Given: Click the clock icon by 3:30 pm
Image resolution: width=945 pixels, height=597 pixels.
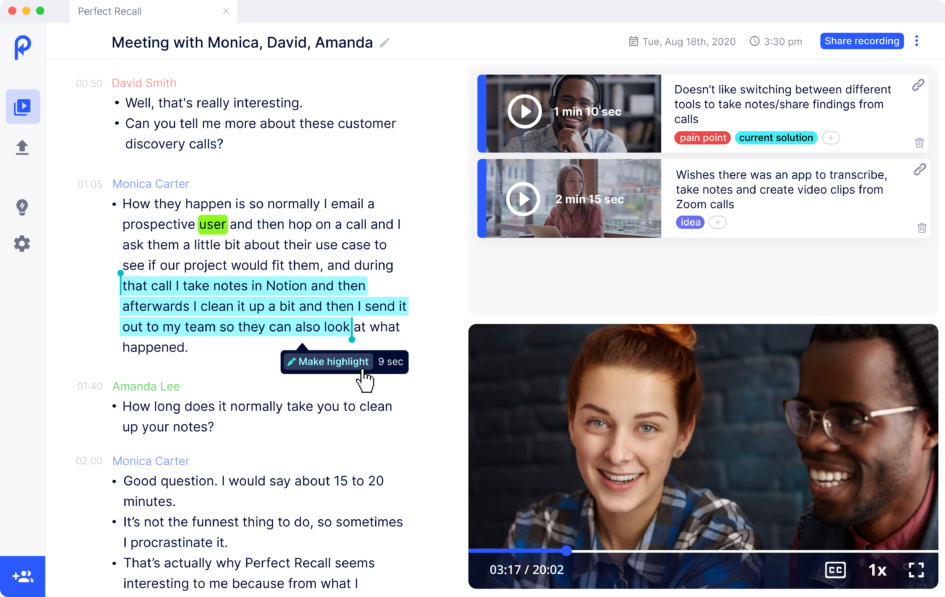Looking at the screenshot, I should (x=755, y=42).
